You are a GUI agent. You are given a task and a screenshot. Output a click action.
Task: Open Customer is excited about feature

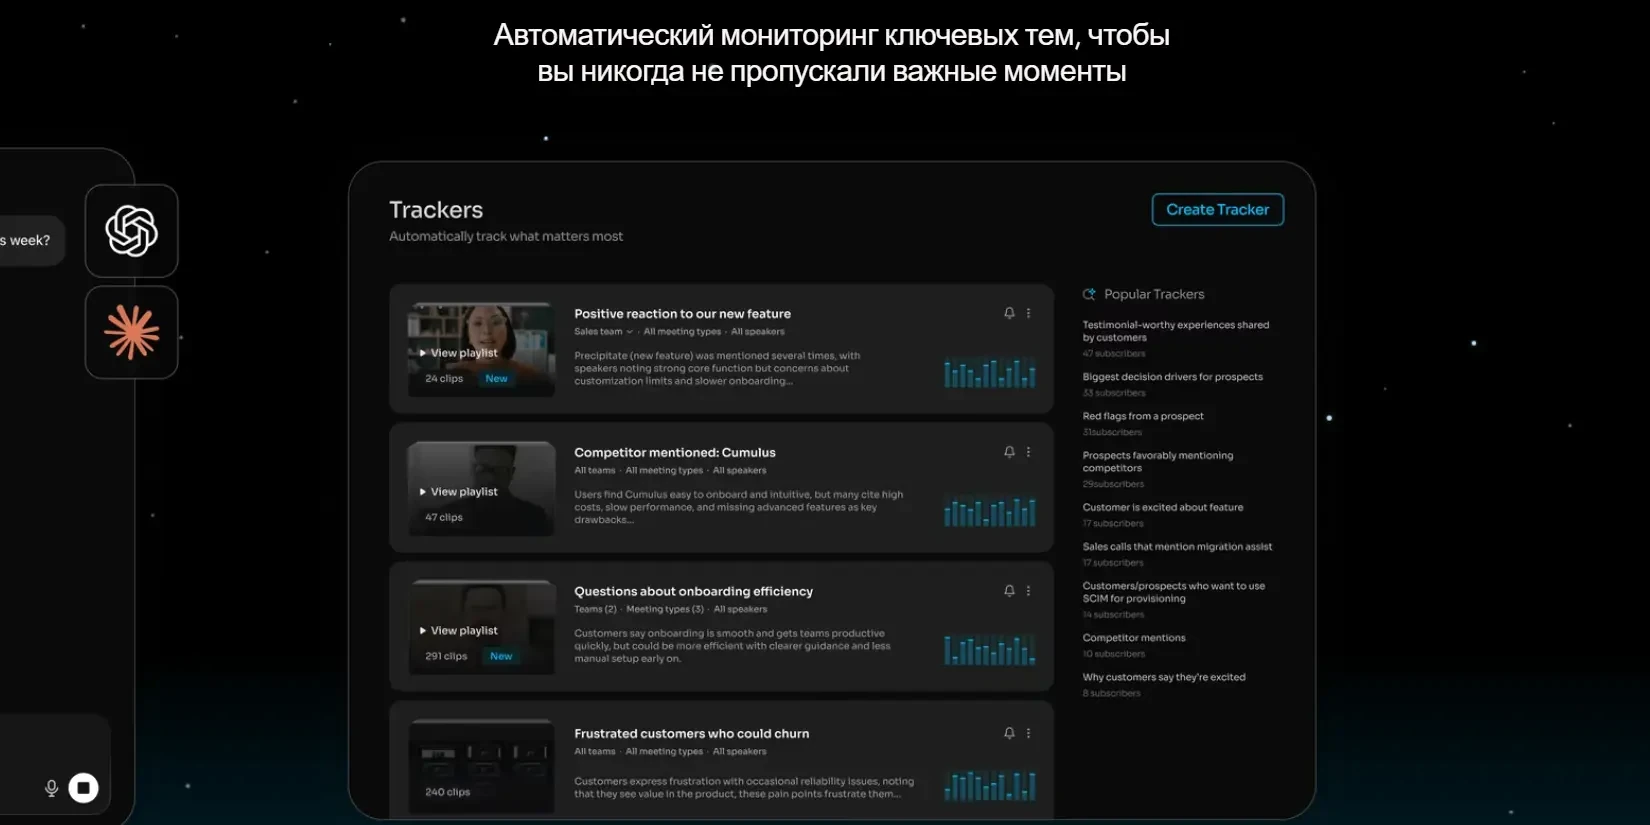[x=1163, y=507]
